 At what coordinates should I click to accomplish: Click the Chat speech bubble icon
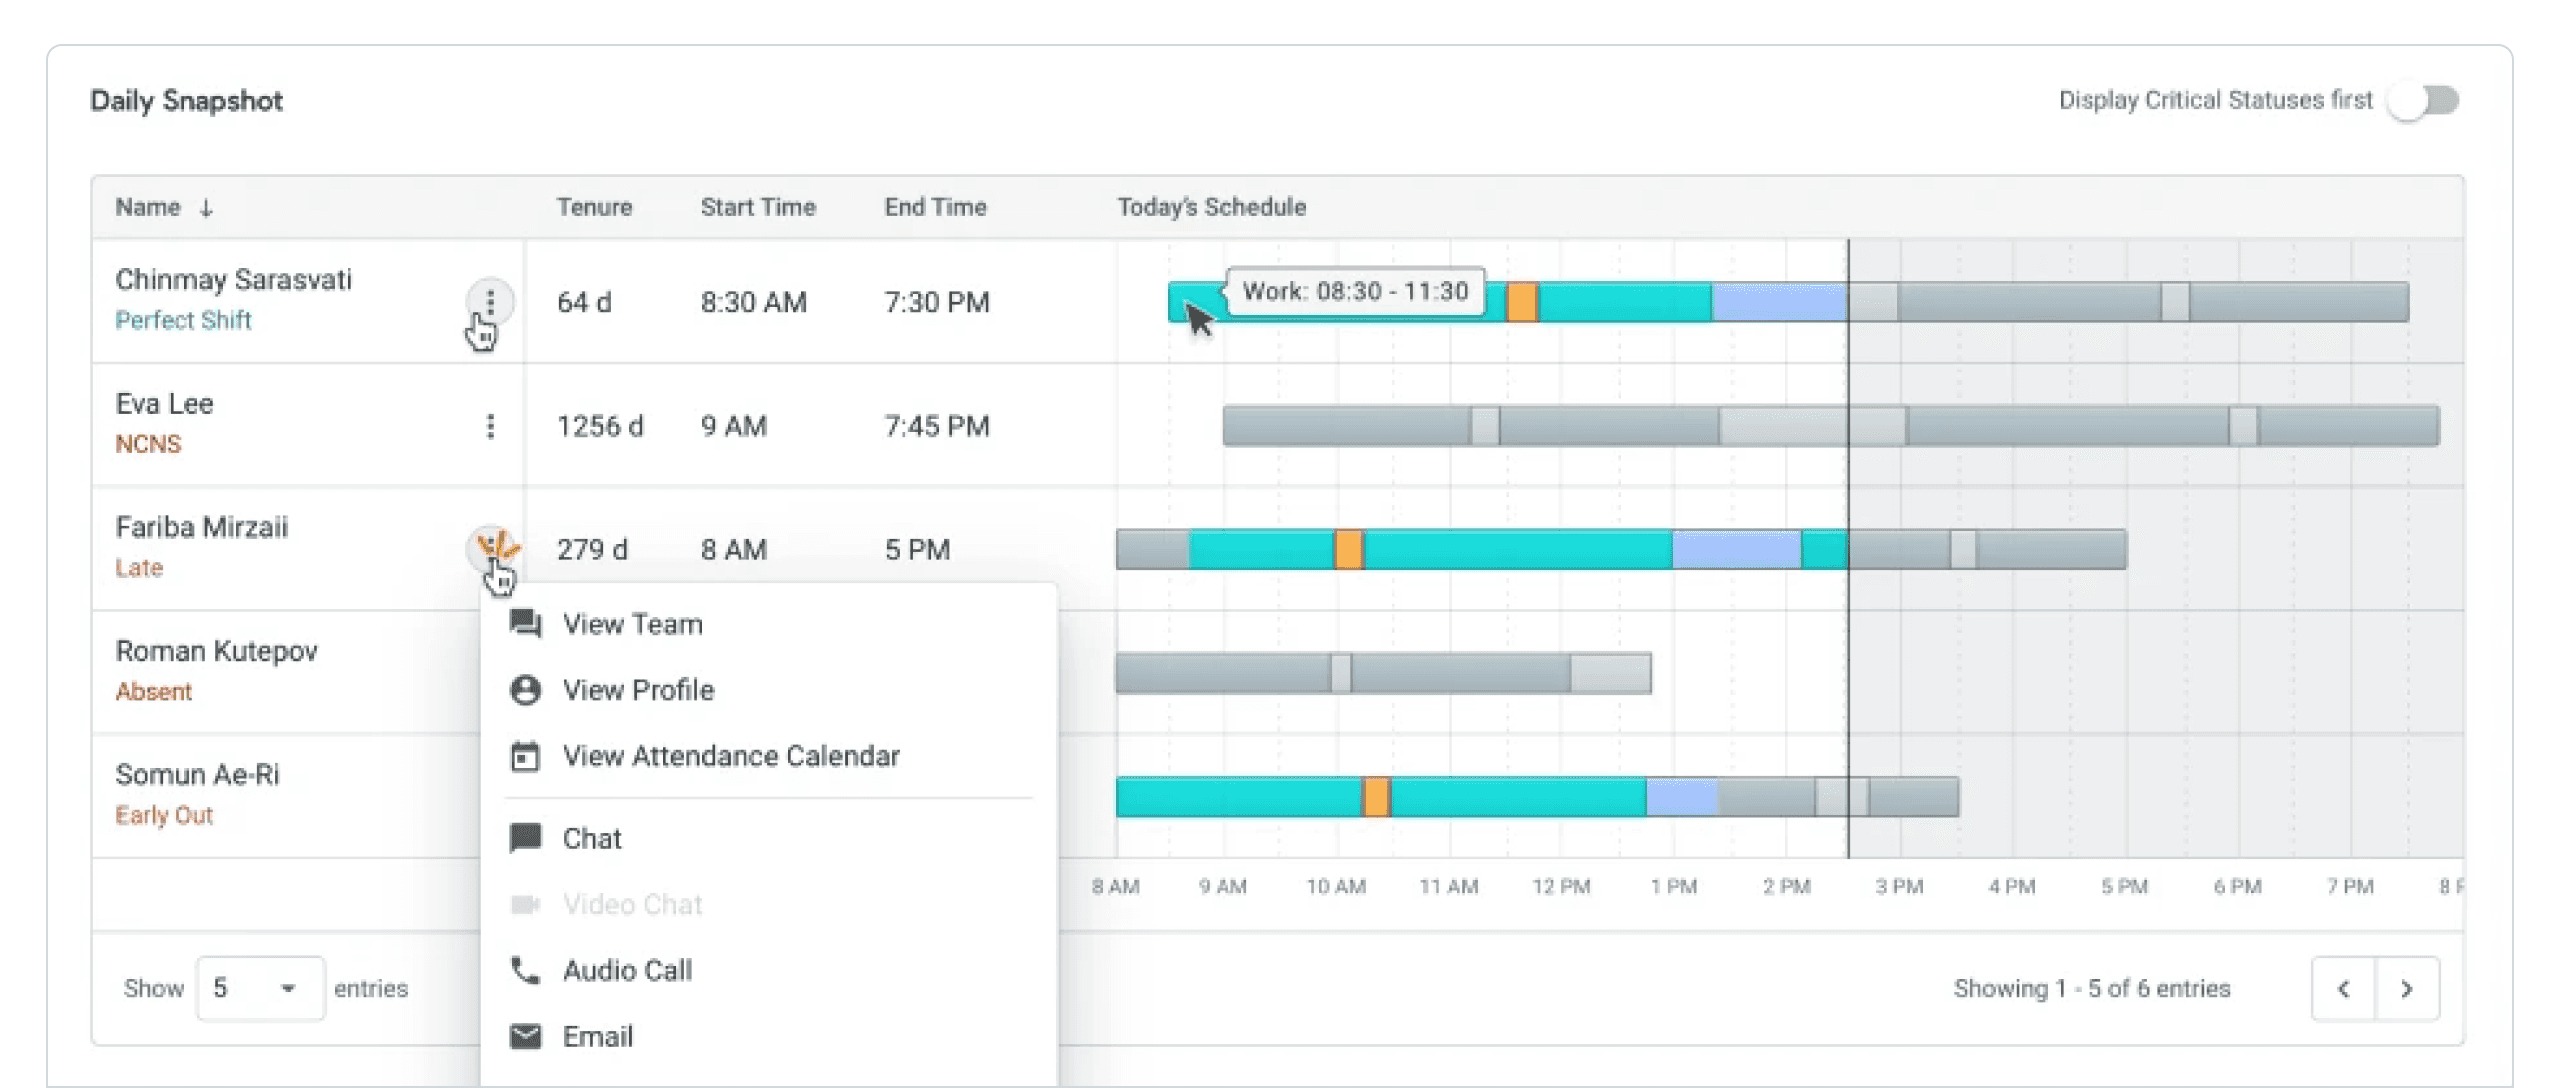coord(525,837)
